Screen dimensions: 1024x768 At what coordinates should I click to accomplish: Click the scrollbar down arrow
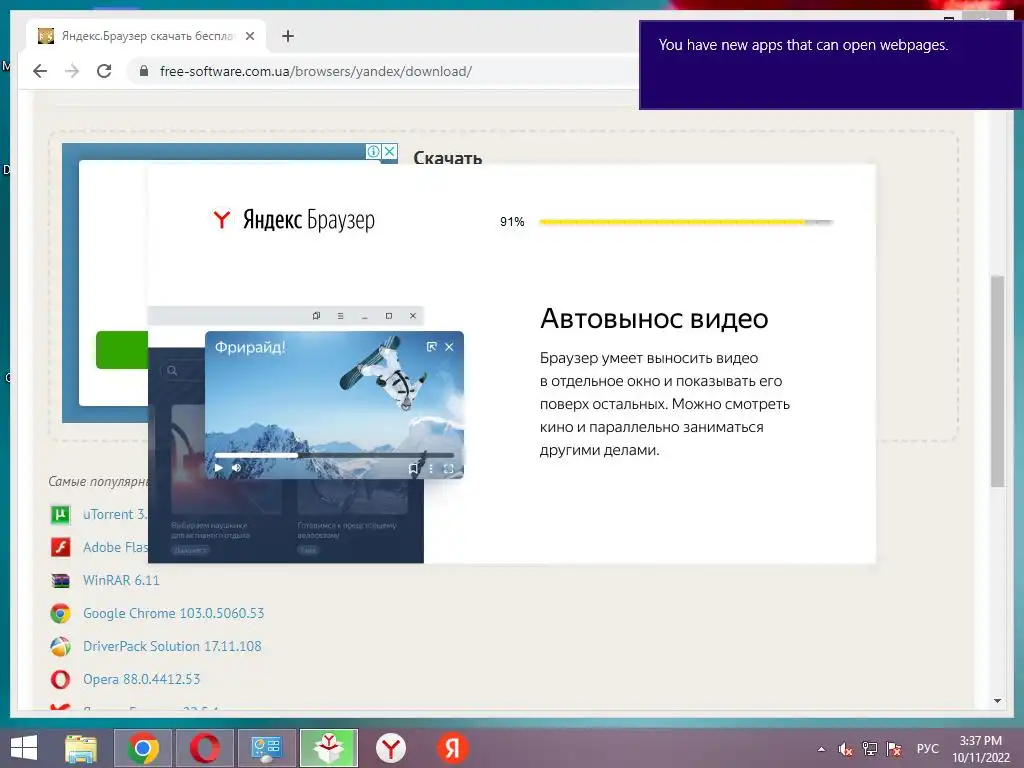point(997,701)
